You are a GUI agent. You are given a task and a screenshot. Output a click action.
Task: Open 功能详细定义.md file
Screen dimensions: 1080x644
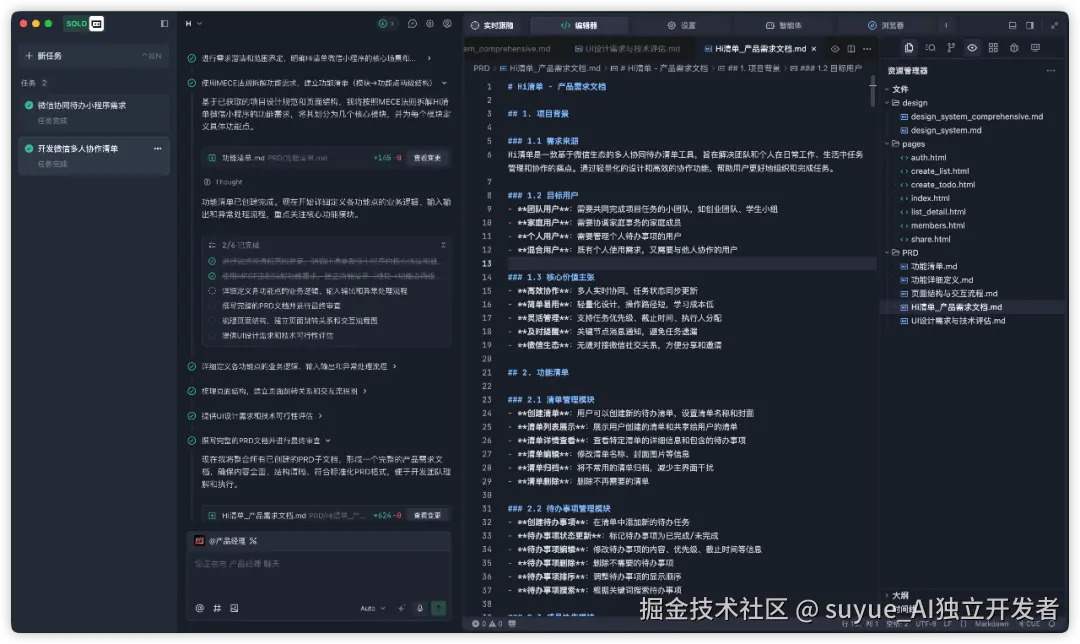(937, 280)
